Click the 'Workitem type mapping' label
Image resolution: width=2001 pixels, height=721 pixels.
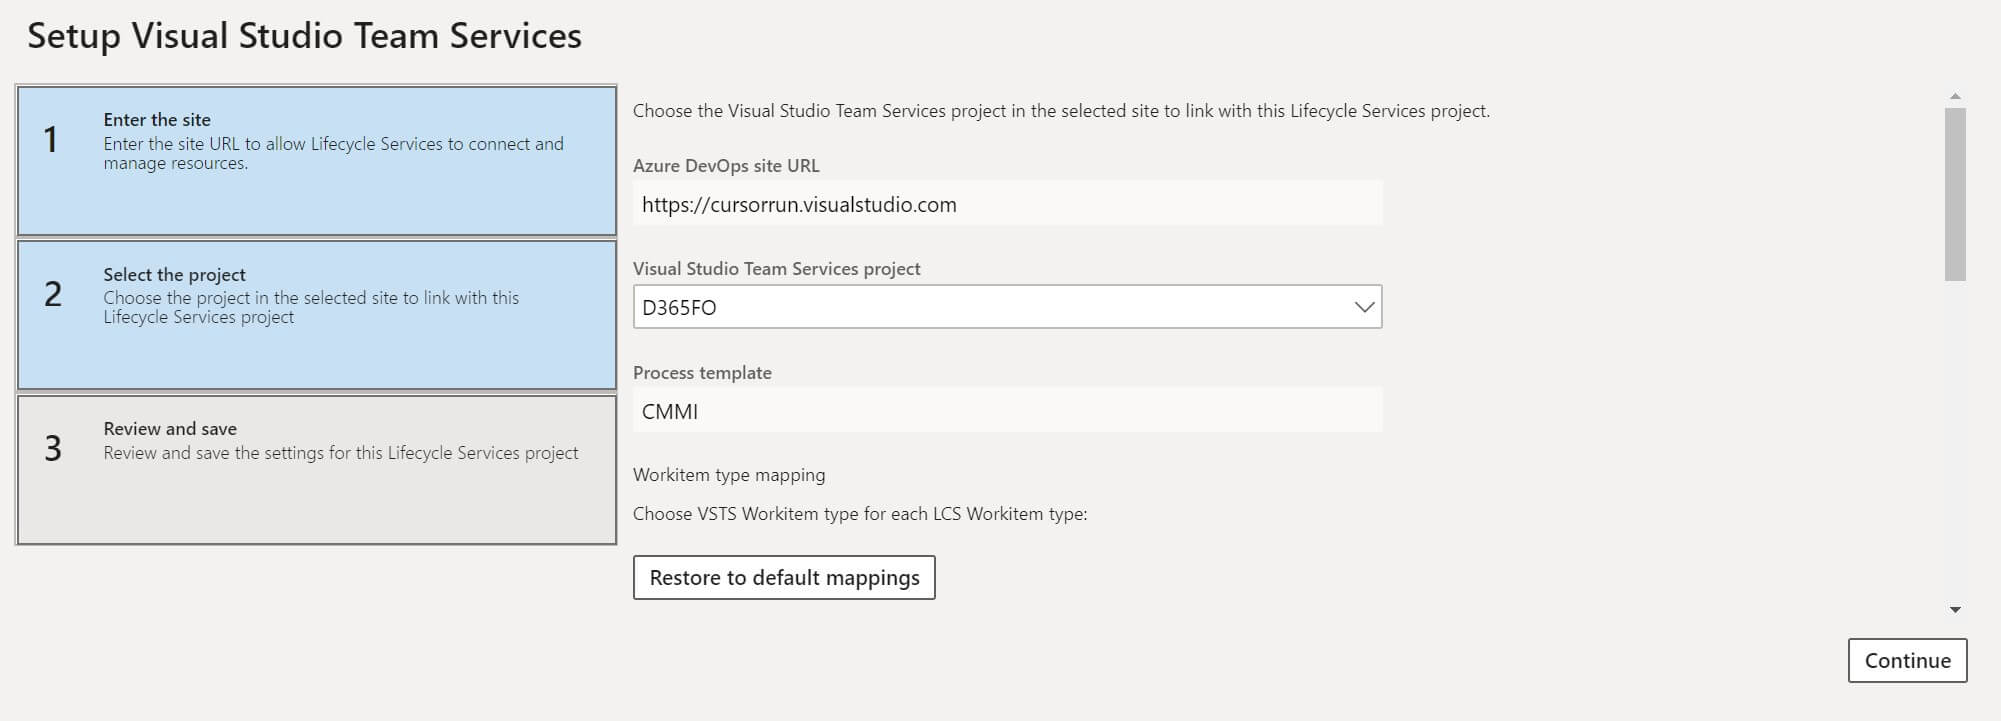click(729, 475)
